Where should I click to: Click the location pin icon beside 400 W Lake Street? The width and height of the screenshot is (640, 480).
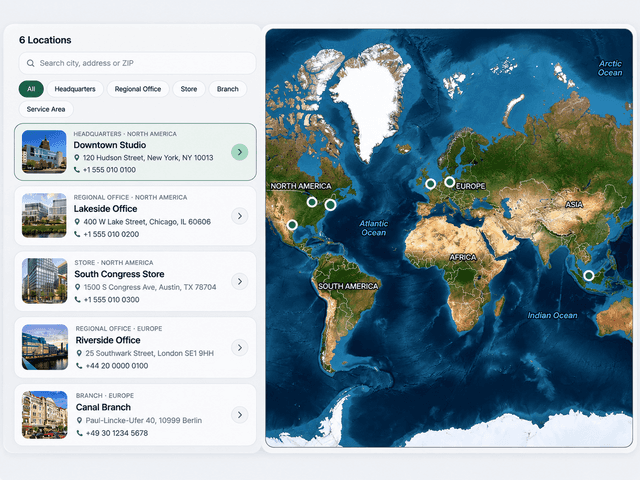tap(77, 222)
